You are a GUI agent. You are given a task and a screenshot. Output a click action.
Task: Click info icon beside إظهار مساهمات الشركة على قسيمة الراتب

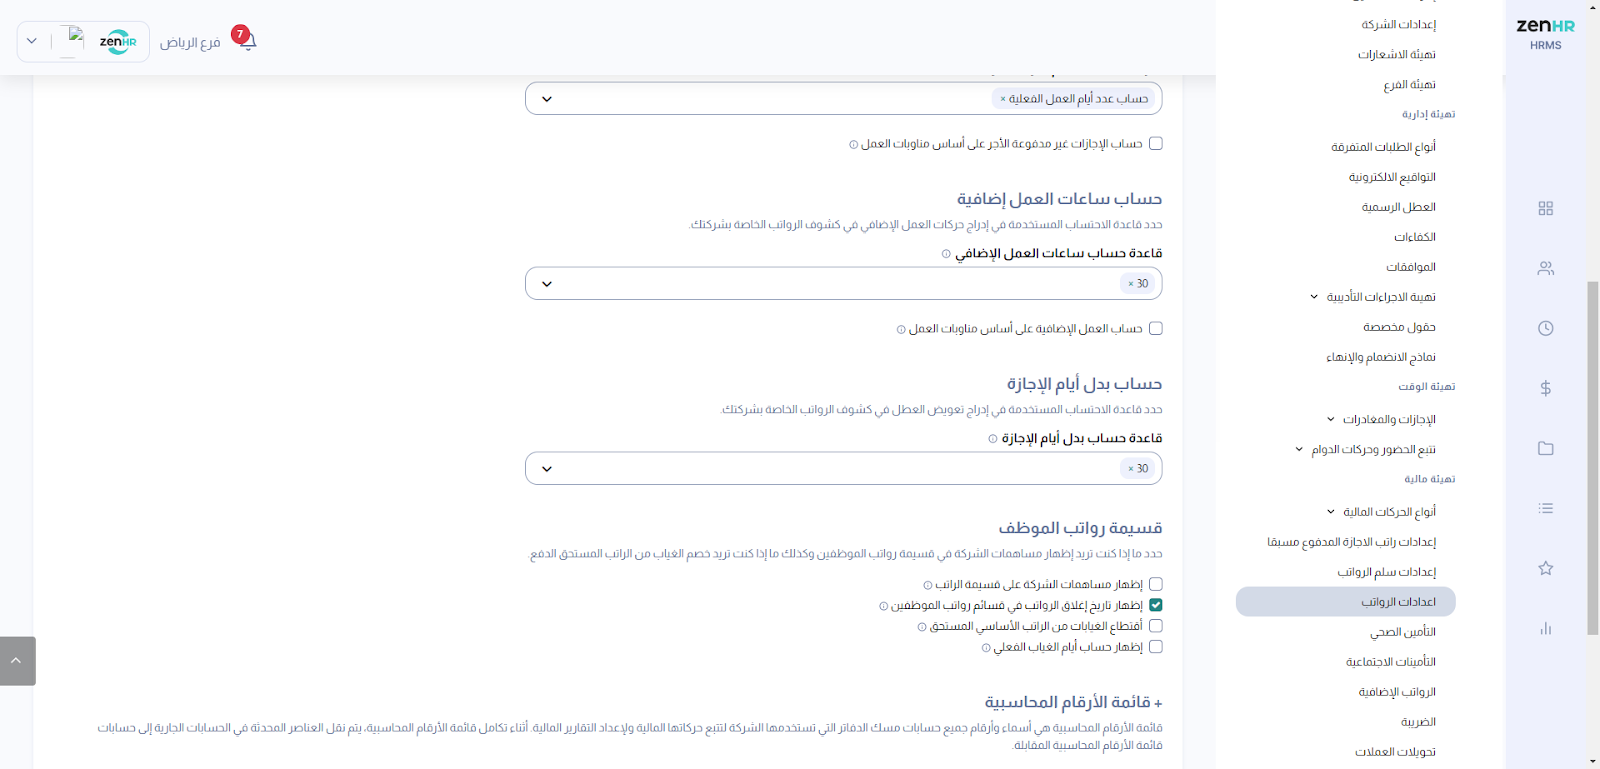[927, 585]
